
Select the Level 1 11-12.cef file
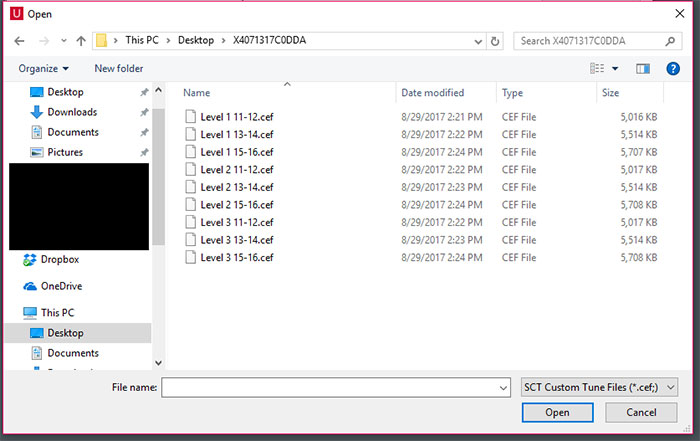click(x=236, y=116)
